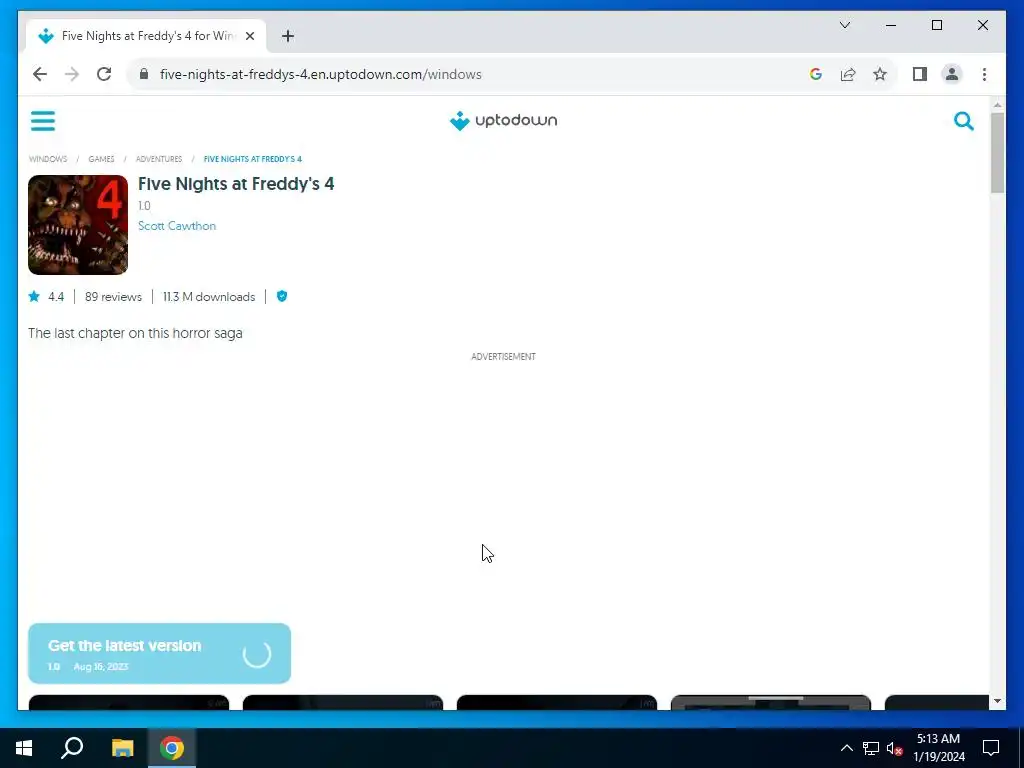This screenshot has width=1024, height=768.
Task: Click the rating star icon
Action: point(34,296)
